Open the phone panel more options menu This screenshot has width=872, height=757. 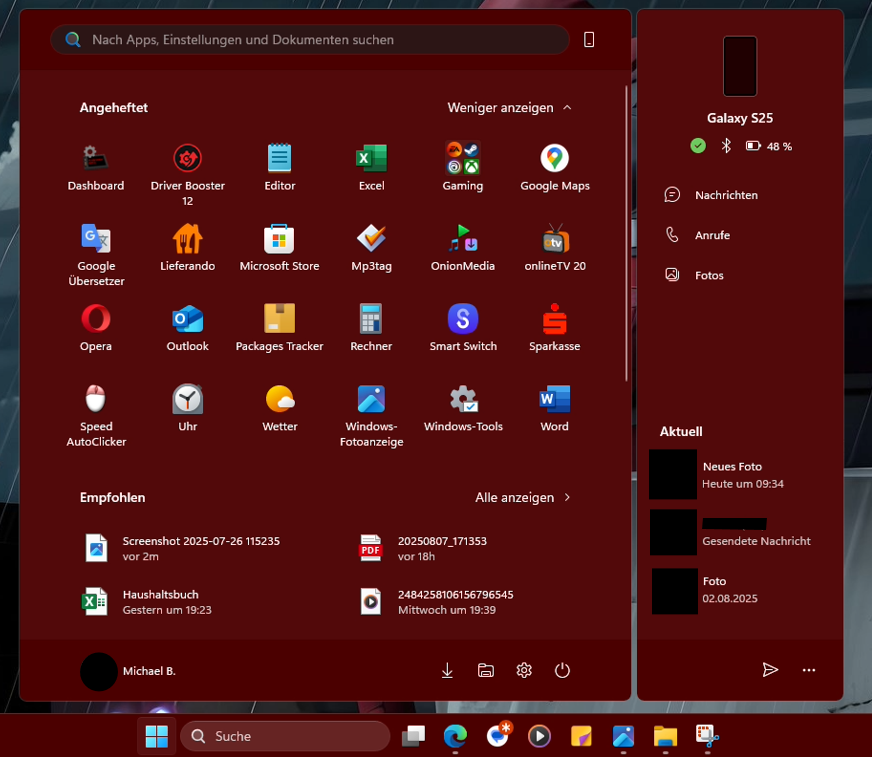click(x=809, y=670)
